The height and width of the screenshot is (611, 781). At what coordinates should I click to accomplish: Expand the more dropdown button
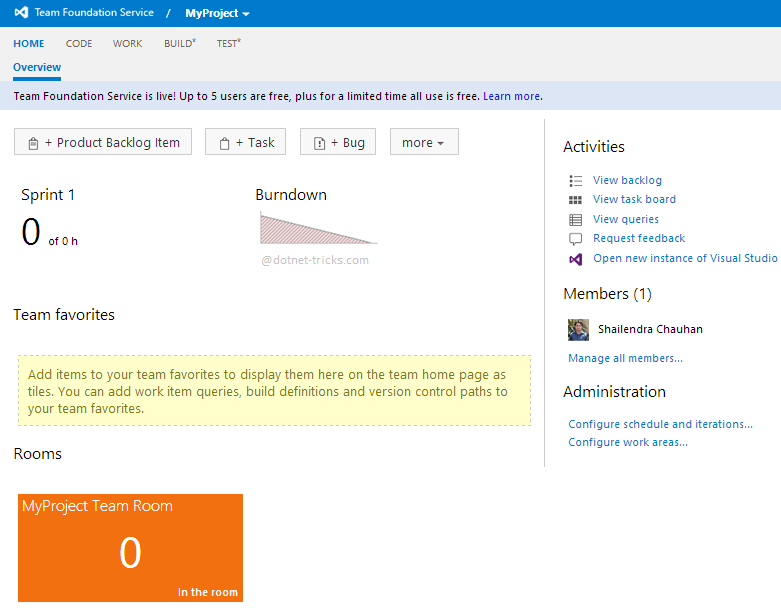coord(424,143)
